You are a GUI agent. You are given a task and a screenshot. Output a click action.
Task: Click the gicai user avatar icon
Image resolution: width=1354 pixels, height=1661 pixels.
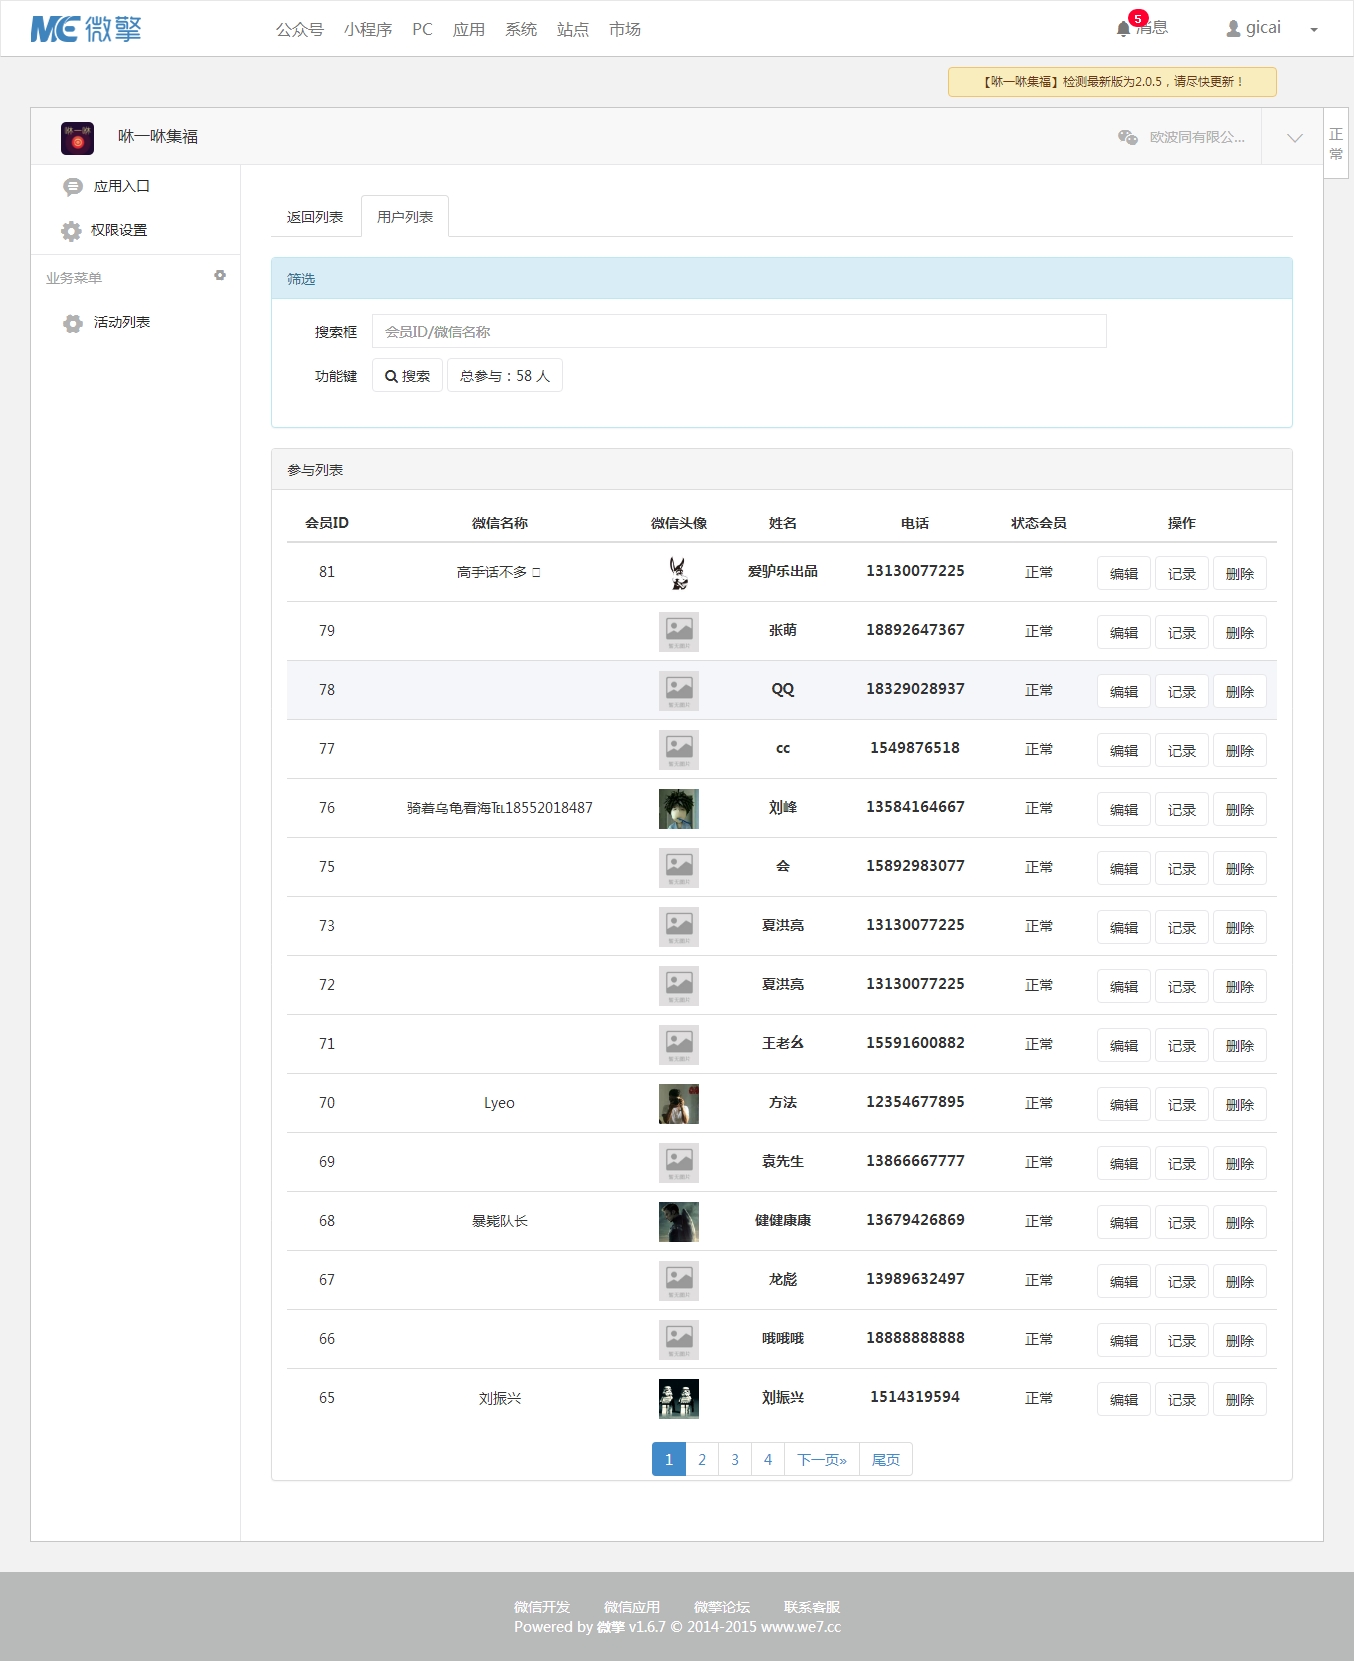[x=1233, y=29]
